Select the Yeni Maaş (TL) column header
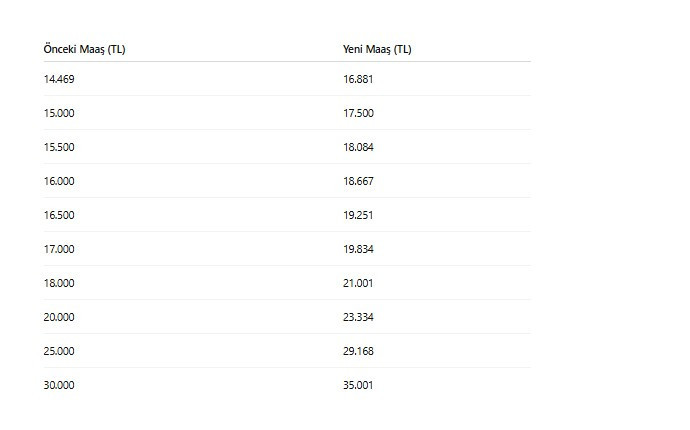The image size is (690, 430). [377, 49]
